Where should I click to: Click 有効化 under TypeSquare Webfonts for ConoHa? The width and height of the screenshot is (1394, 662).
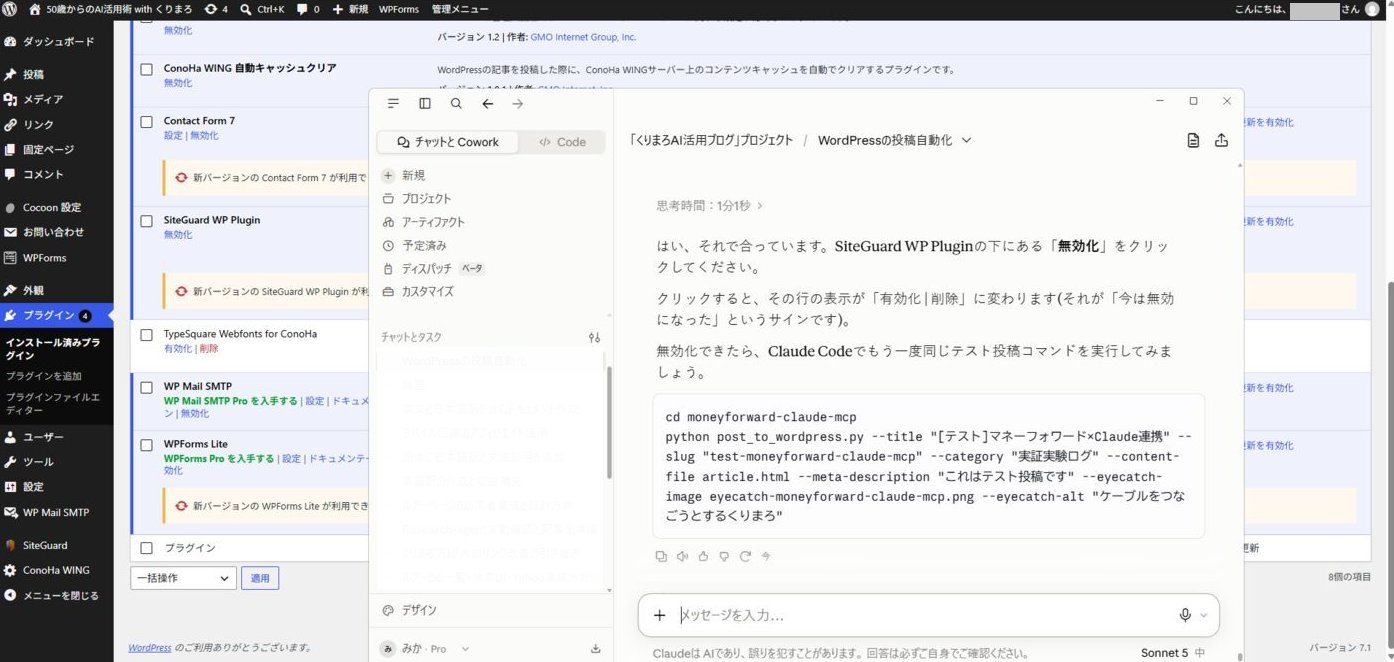click(178, 349)
